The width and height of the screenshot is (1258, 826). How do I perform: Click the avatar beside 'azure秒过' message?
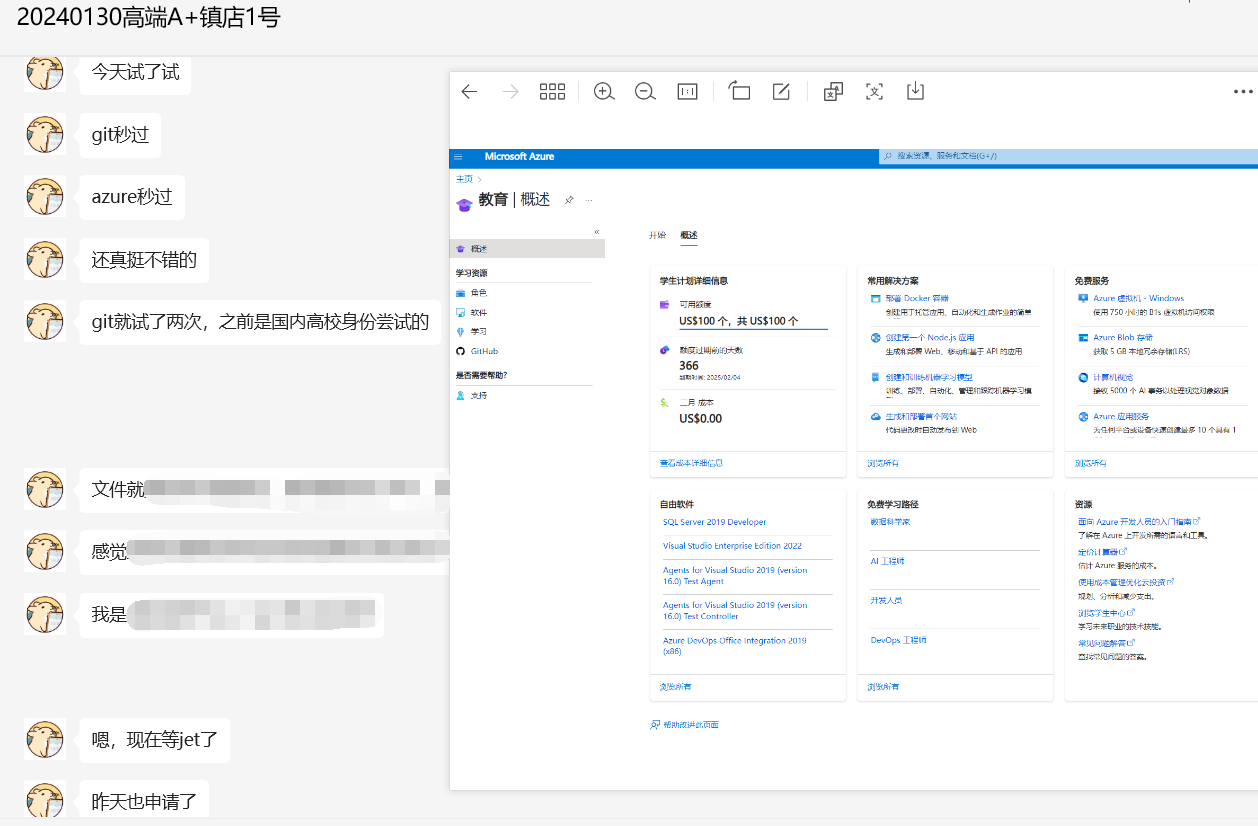[45, 197]
